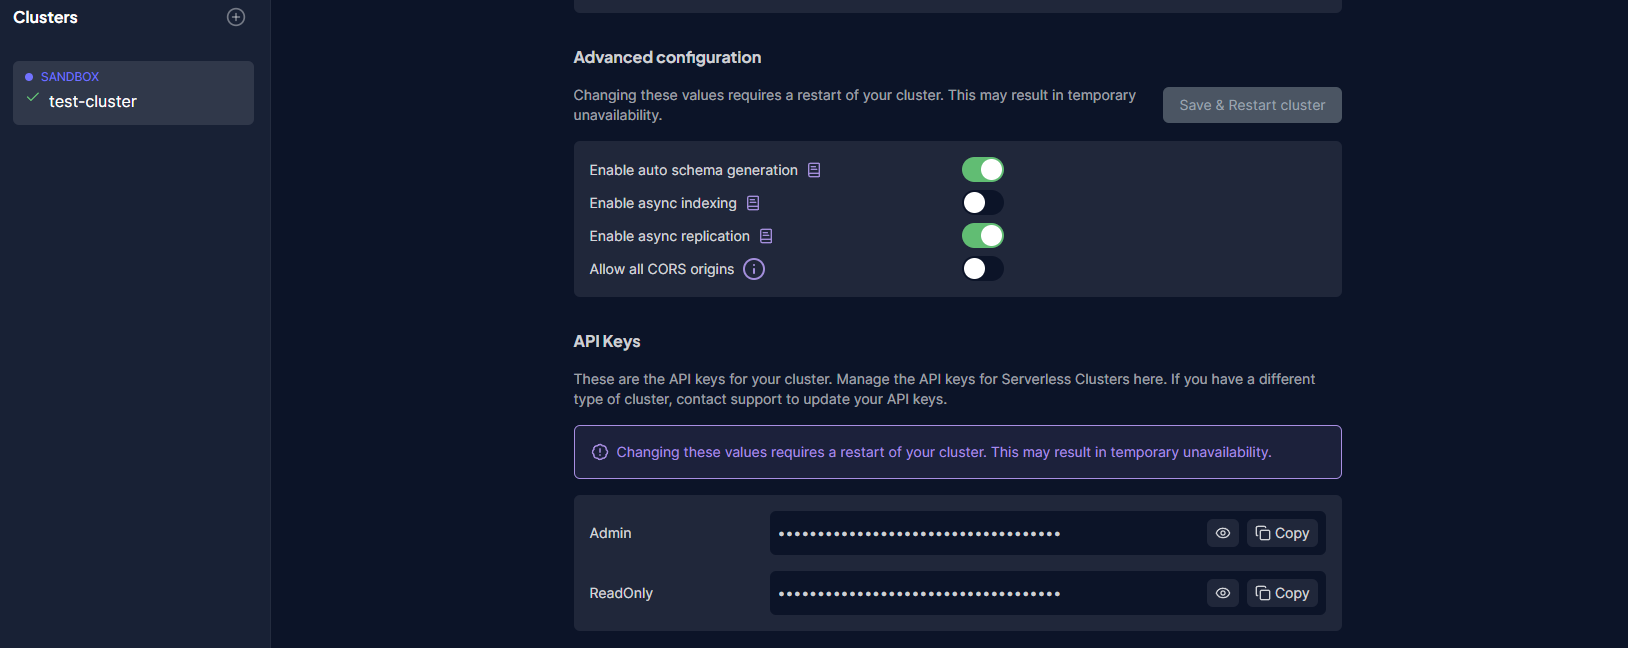Copy the Admin API key
Image resolution: width=1628 pixels, height=648 pixels.
[1282, 533]
